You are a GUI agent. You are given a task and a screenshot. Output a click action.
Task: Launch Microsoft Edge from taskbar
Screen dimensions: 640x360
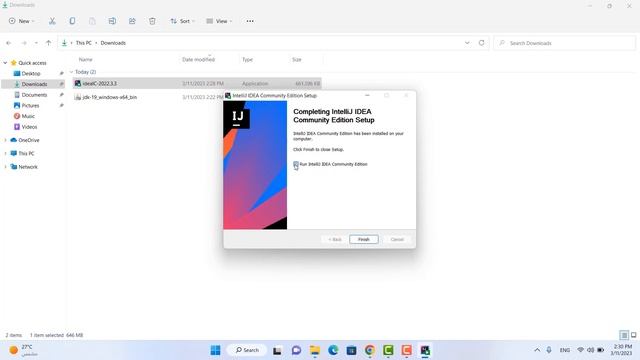tap(333, 350)
